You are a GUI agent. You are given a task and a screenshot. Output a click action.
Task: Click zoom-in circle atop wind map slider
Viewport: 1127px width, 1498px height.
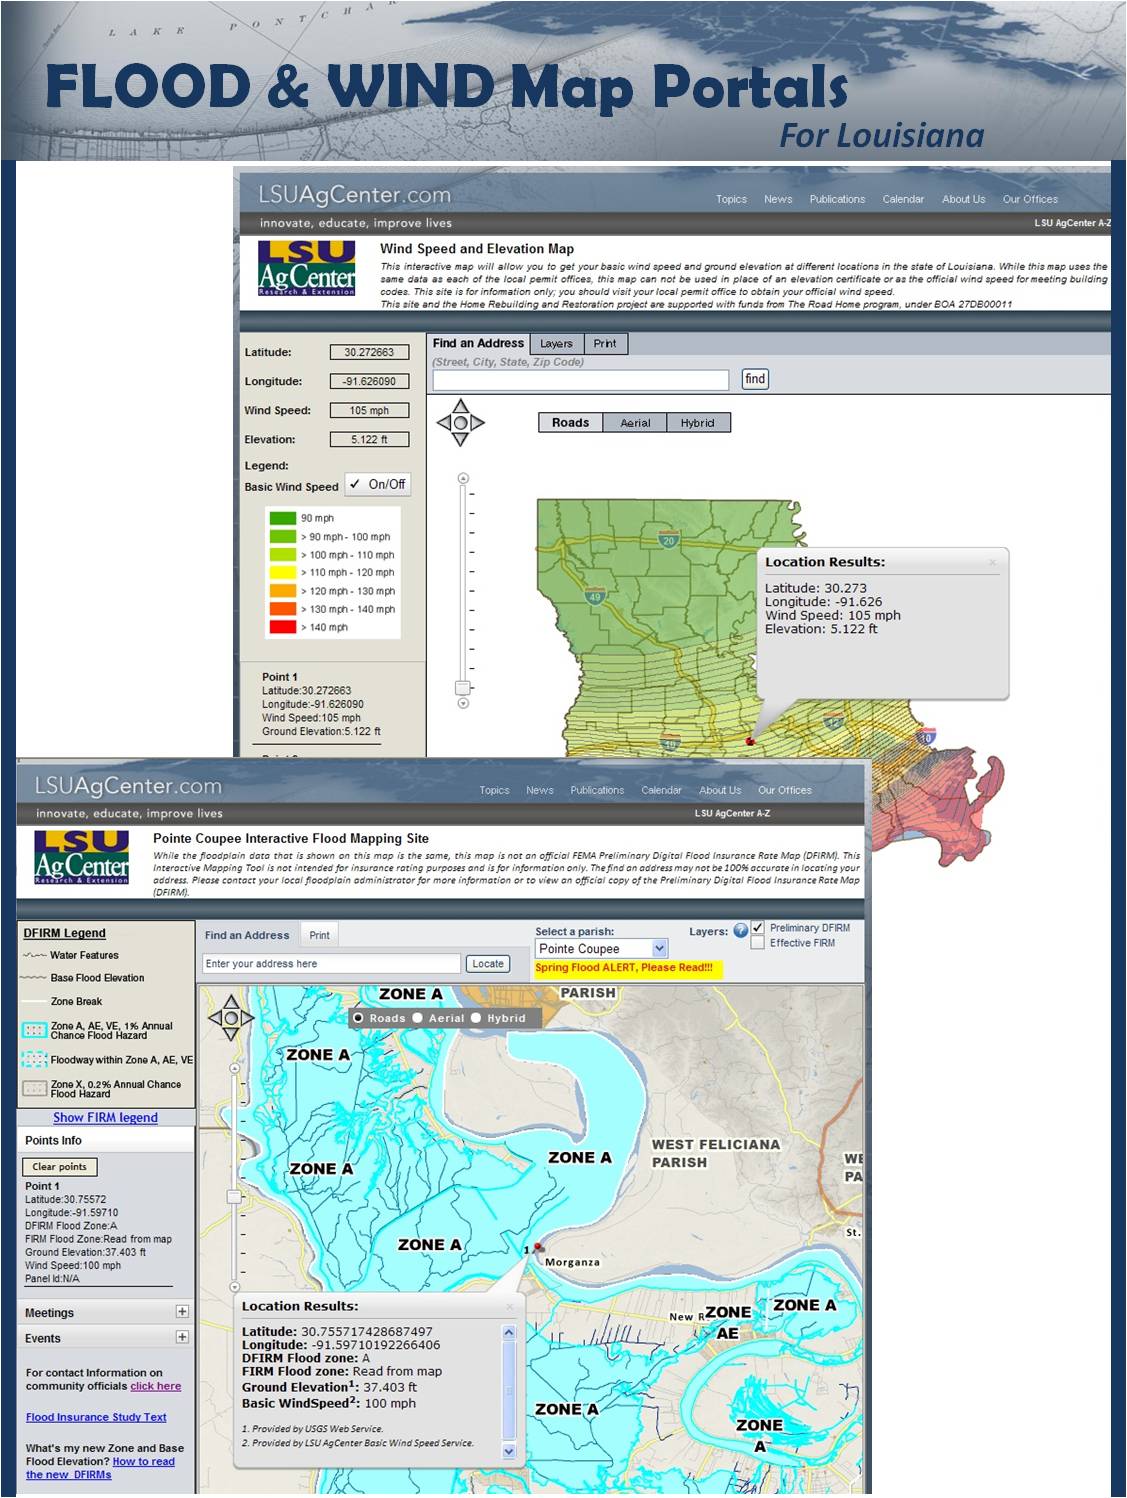[463, 478]
